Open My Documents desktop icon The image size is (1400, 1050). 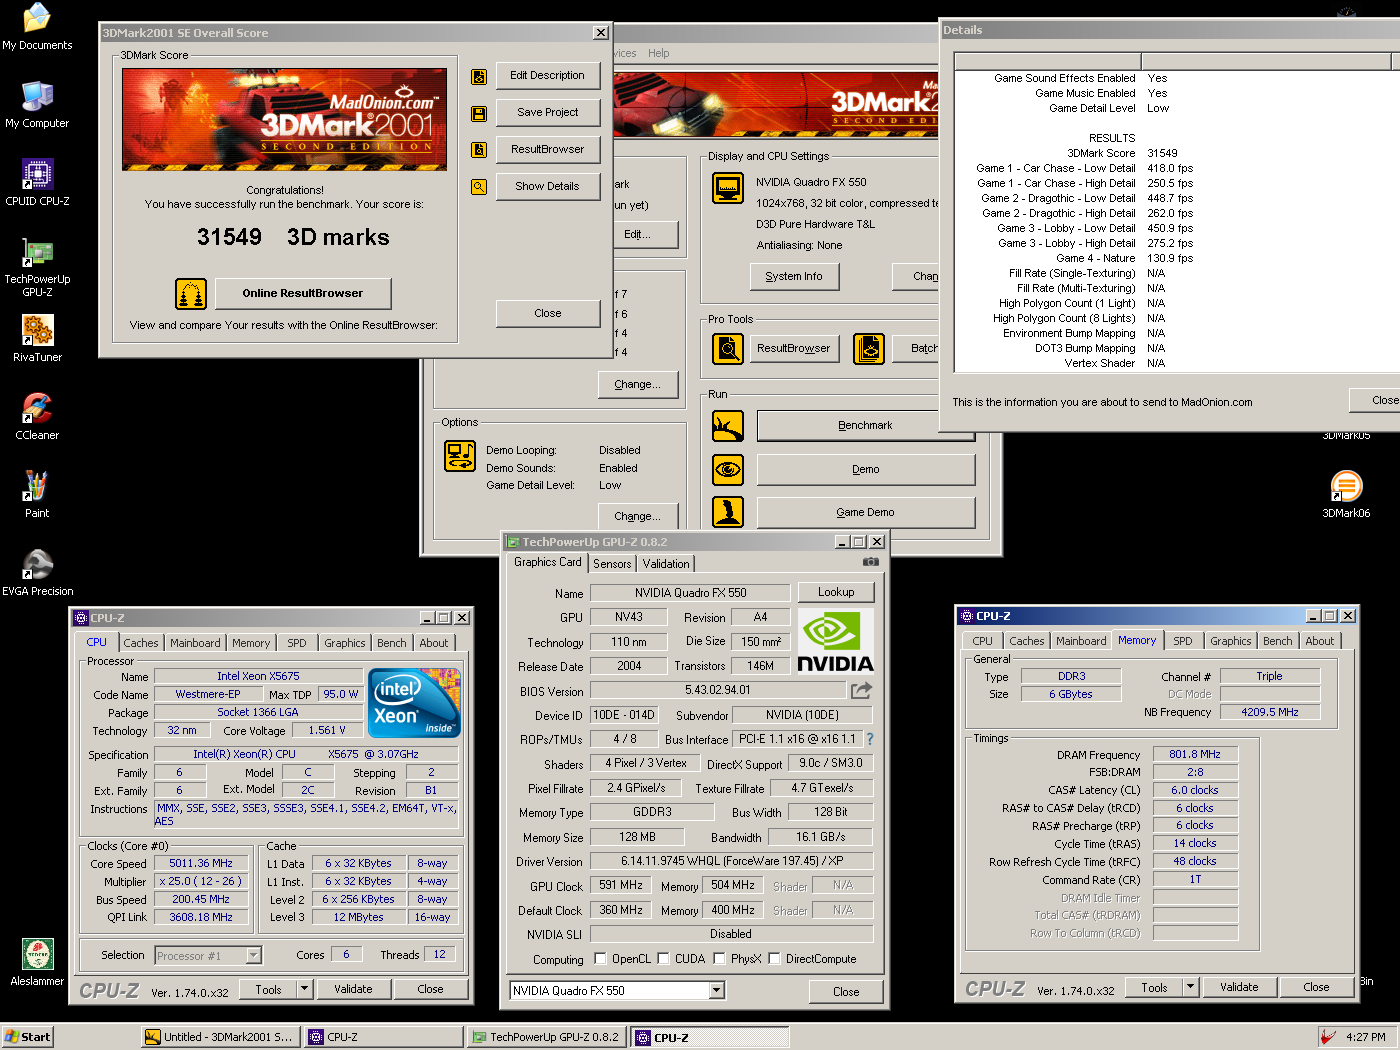37,27
